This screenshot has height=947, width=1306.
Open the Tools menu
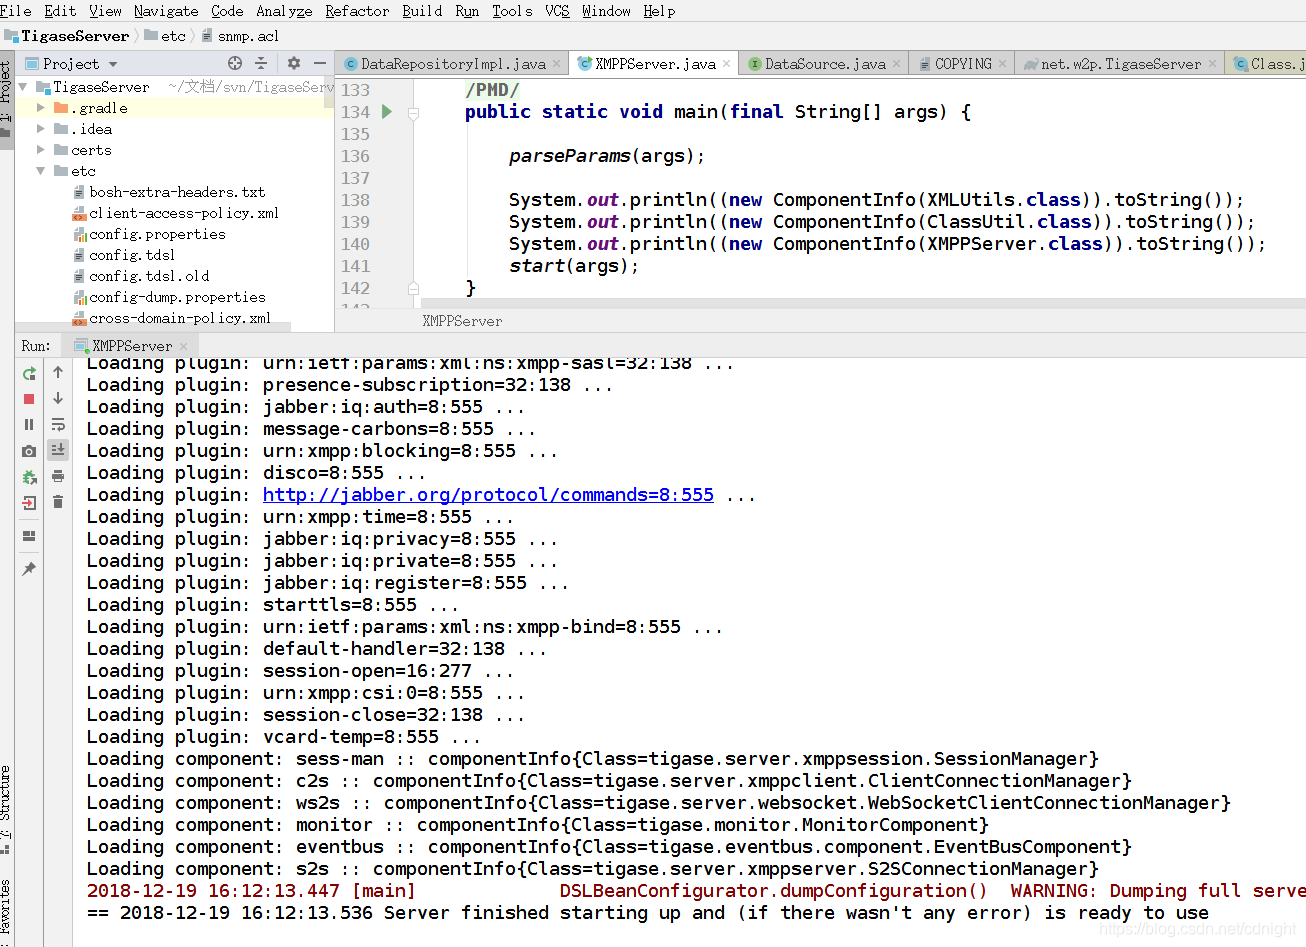pos(512,11)
